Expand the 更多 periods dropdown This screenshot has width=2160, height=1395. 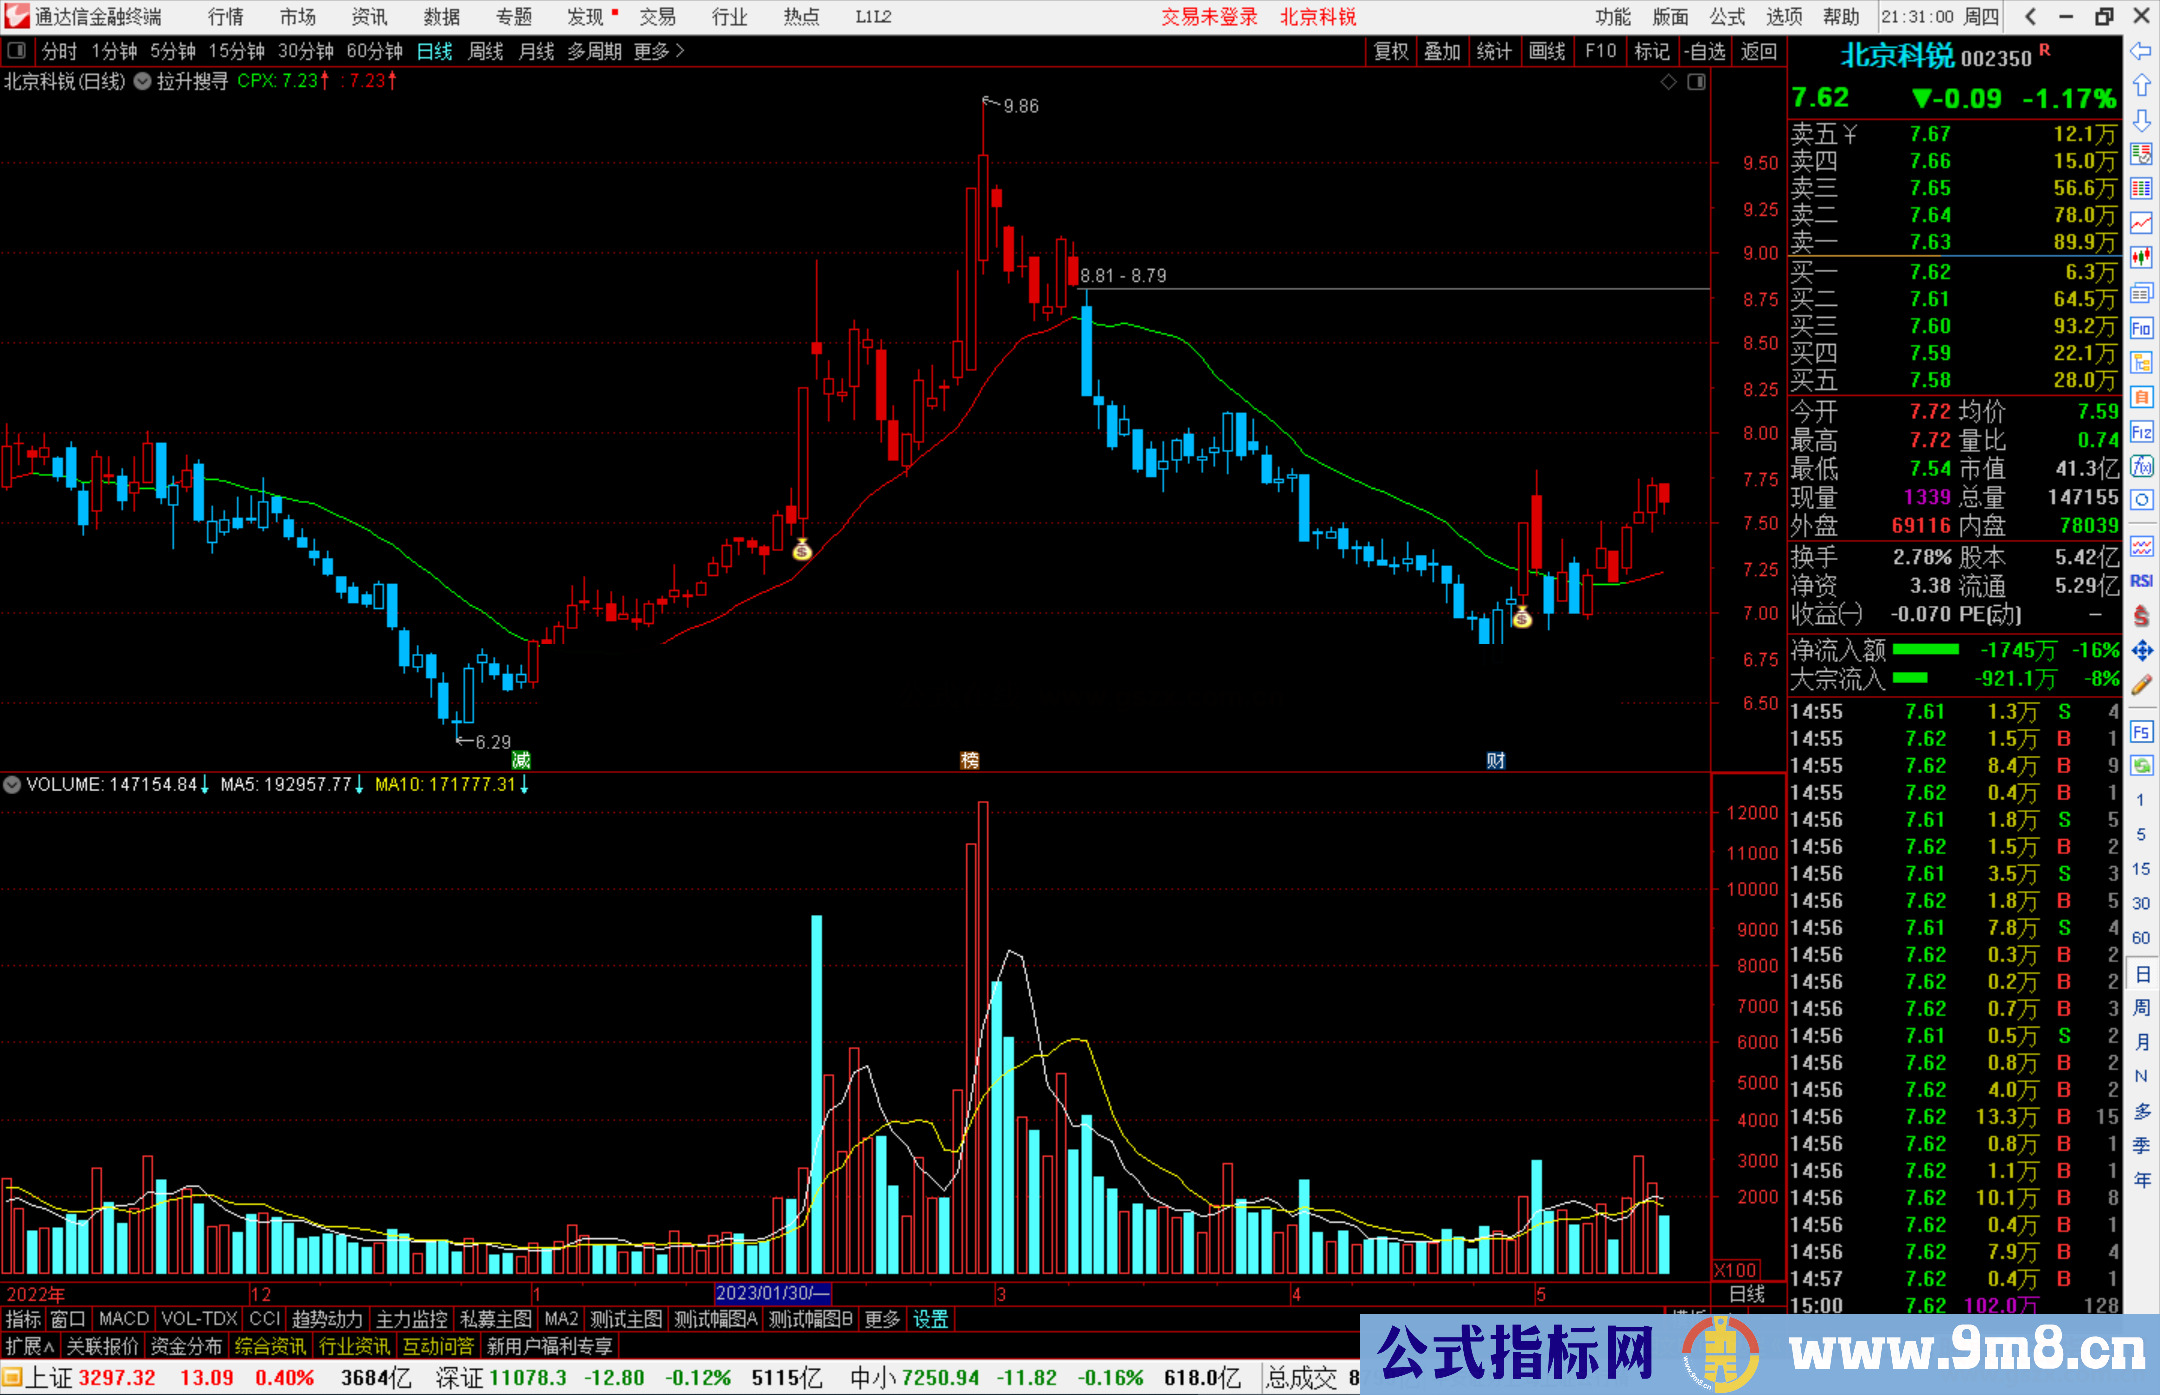tap(658, 51)
